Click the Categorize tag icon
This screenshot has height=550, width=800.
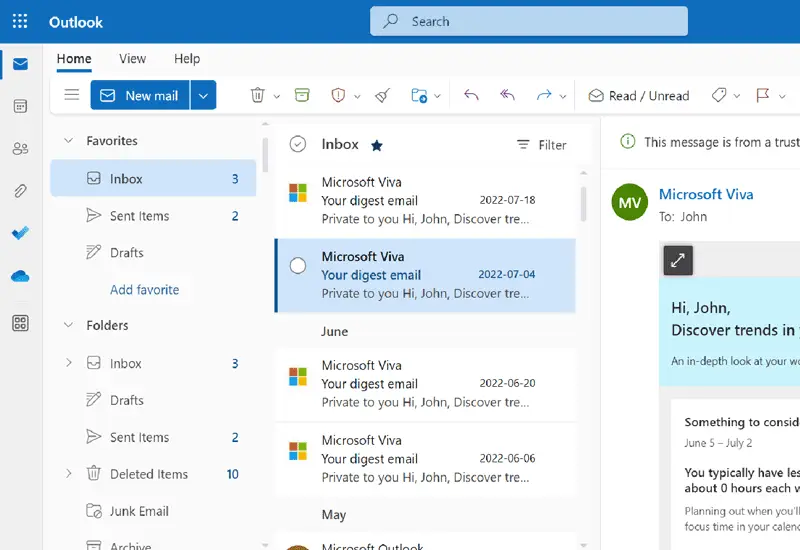point(719,95)
